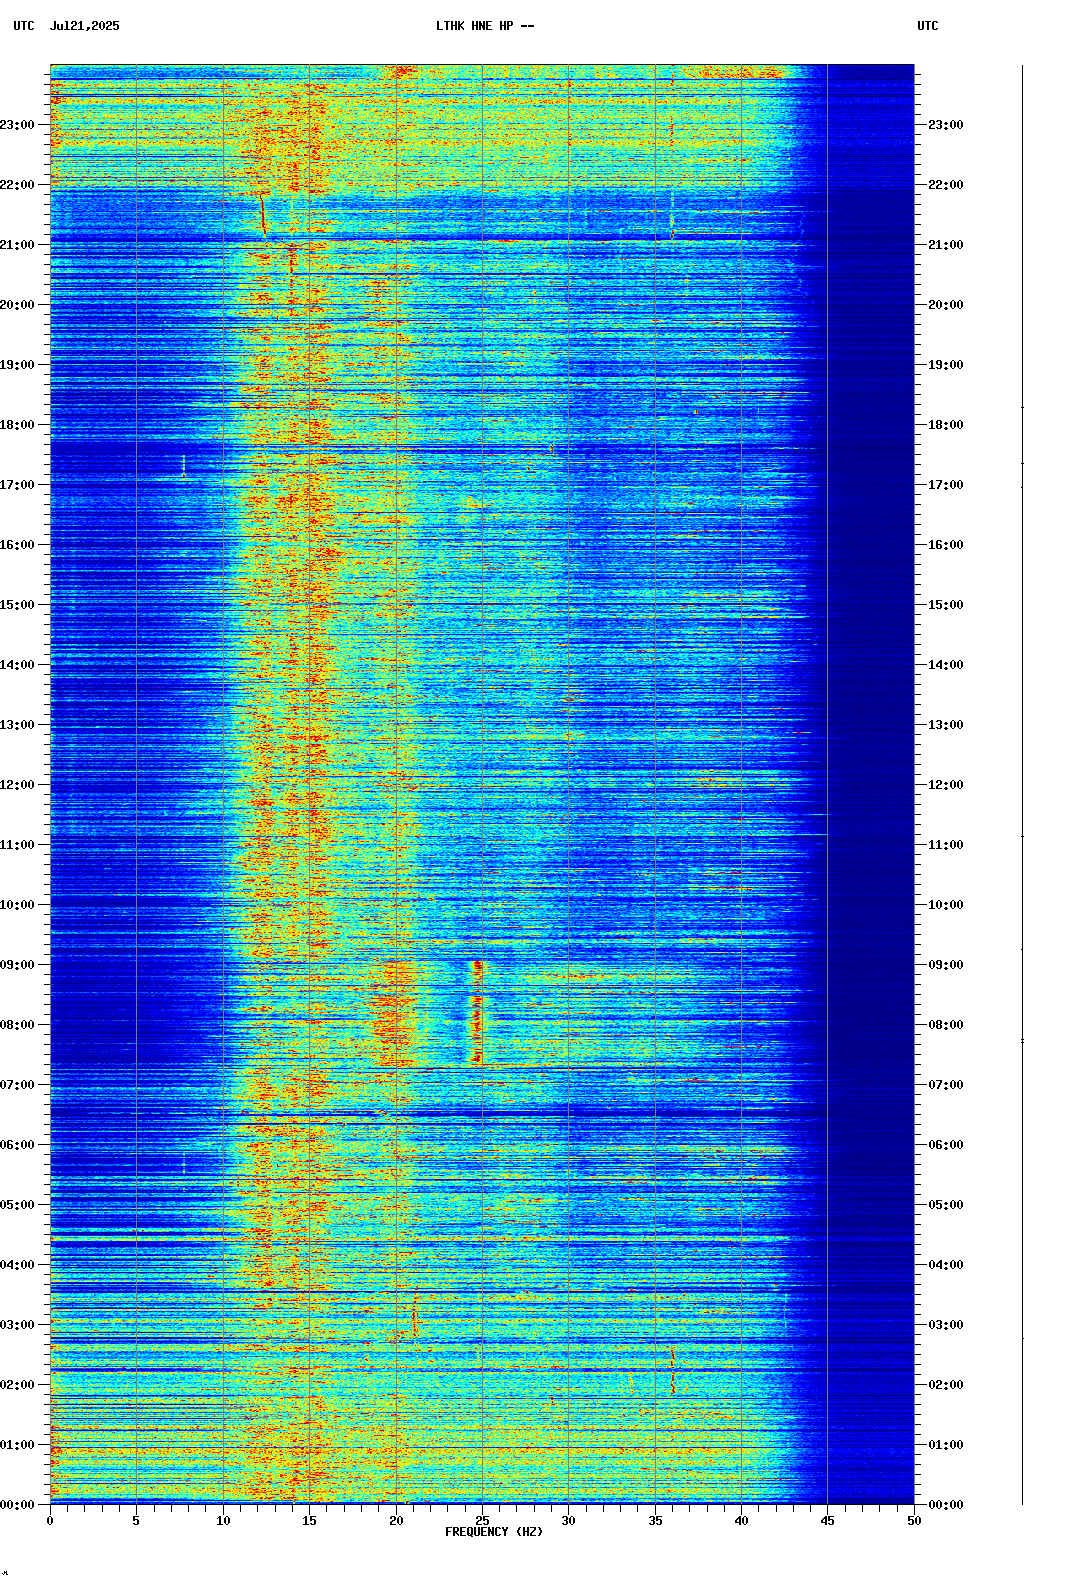Image resolution: width=1066 pixels, height=1584 pixels.
Task: Click the date label Jul21,2025
Action: pos(84,26)
